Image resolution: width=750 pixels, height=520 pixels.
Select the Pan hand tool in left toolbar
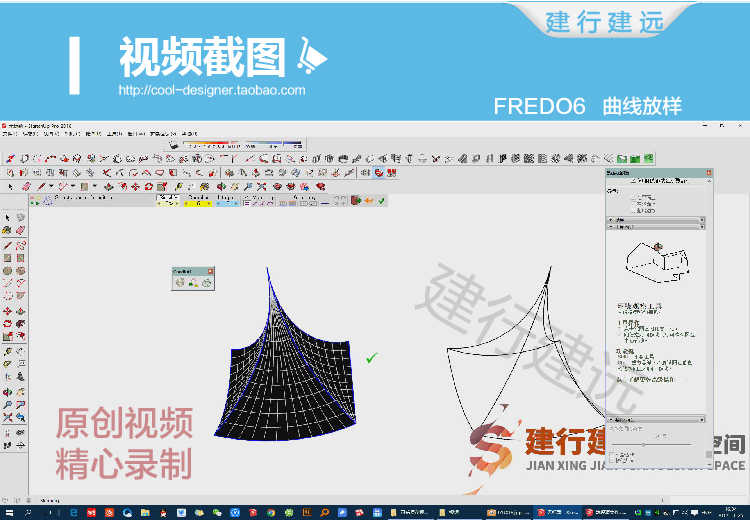(x=20, y=392)
